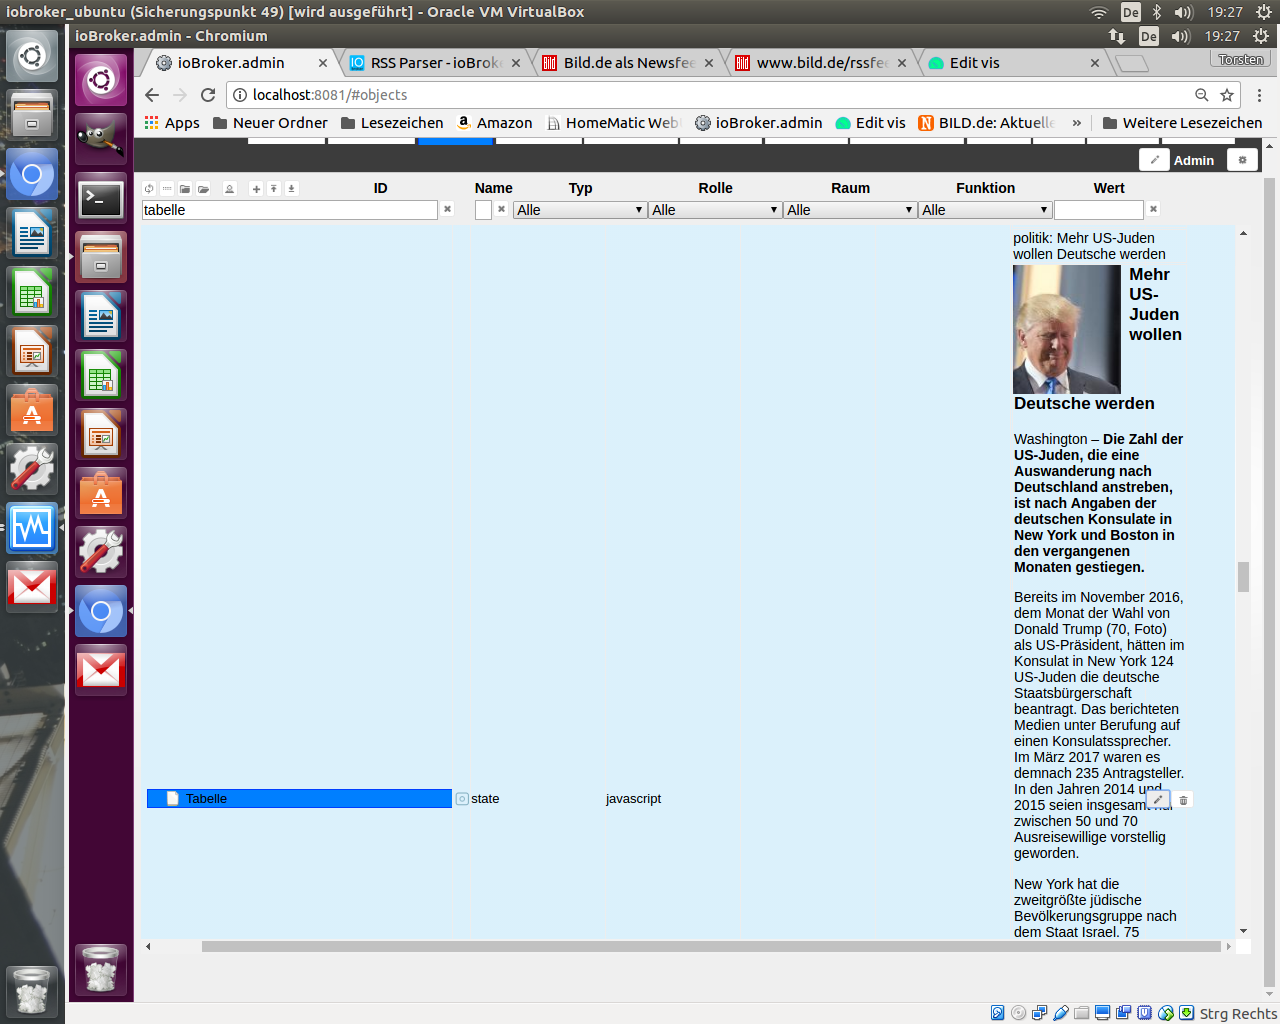Bookmark this page with star icon
1280x1024 pixels.
(x=1227, y=95)
